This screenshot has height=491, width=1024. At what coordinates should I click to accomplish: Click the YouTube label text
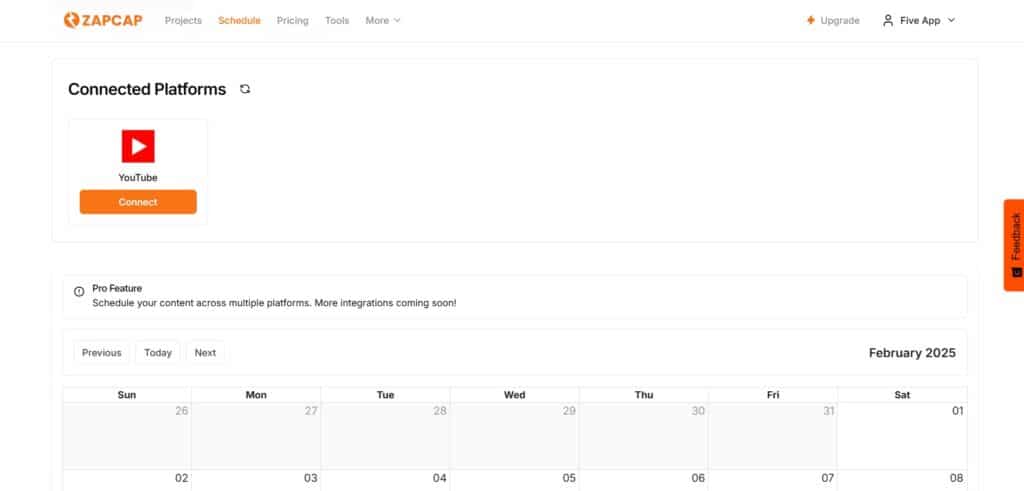click(138, 178)
